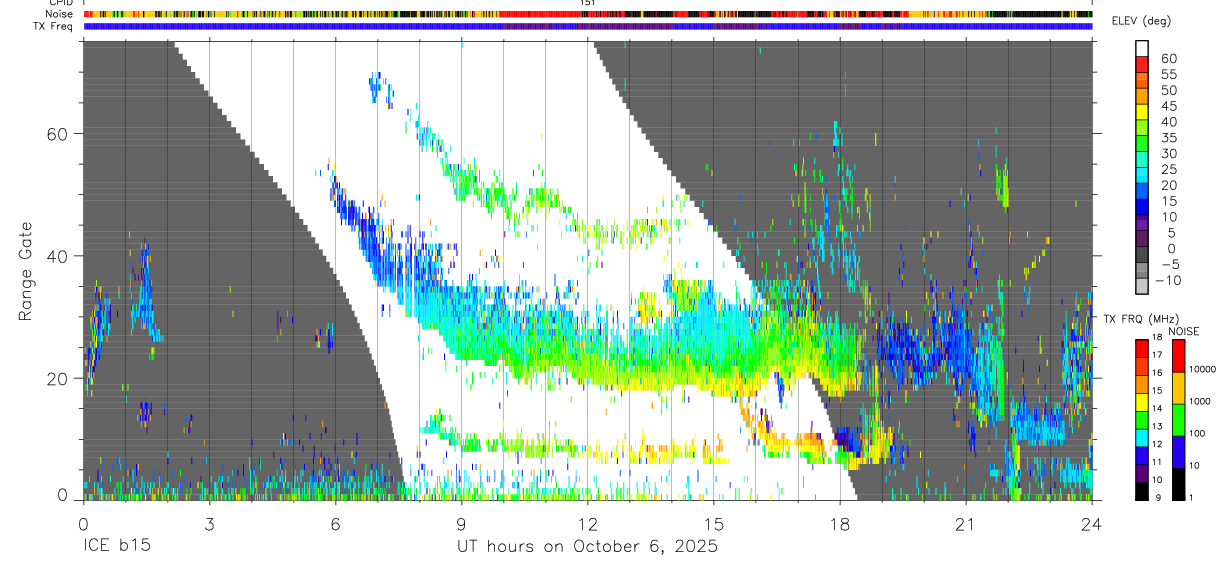Screen dimensions: 1228x567
Task: Click the 'CPID' row label at top
Action: tap(62, 4)
